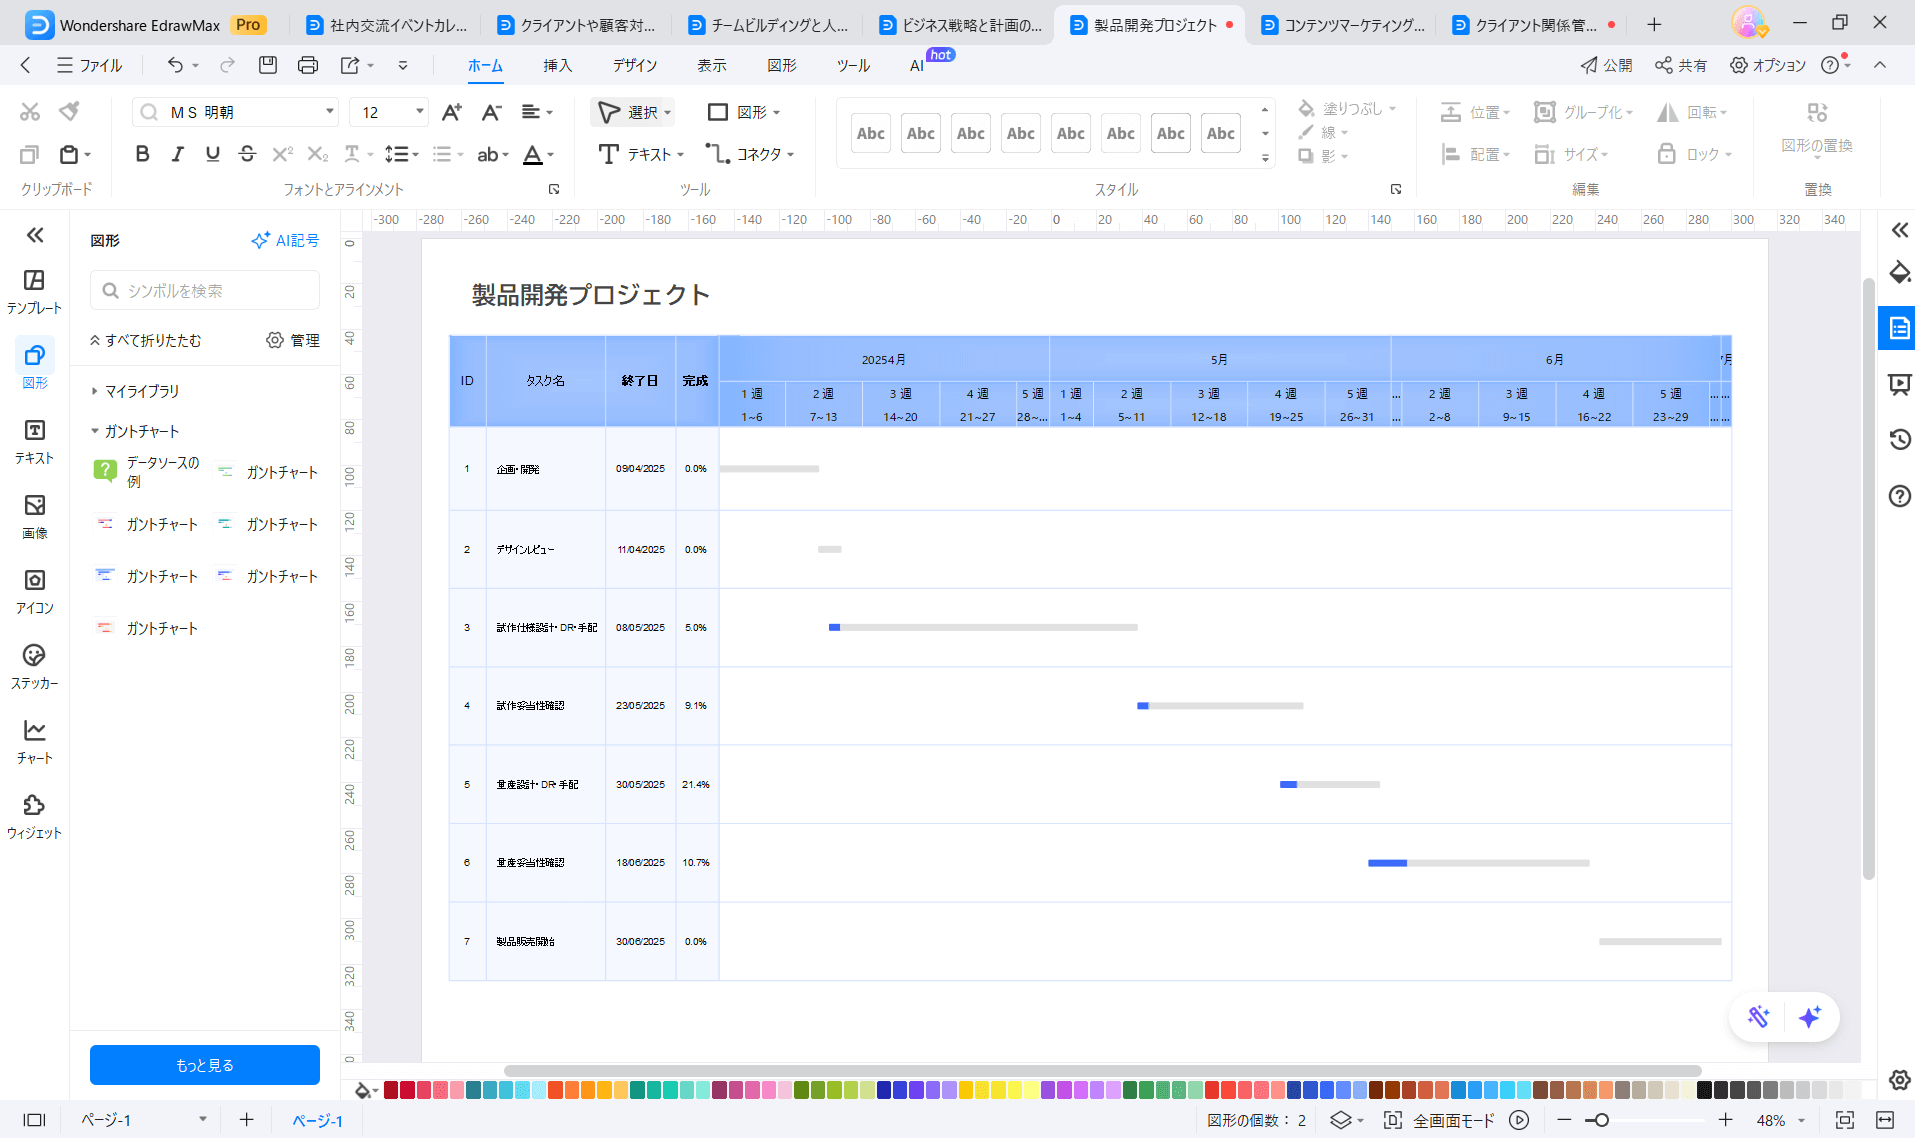Click the focus mode icon in status bar
Image resolution: width=1915 pixels, height=1138 pixels.
(x=1392, y=1120)
